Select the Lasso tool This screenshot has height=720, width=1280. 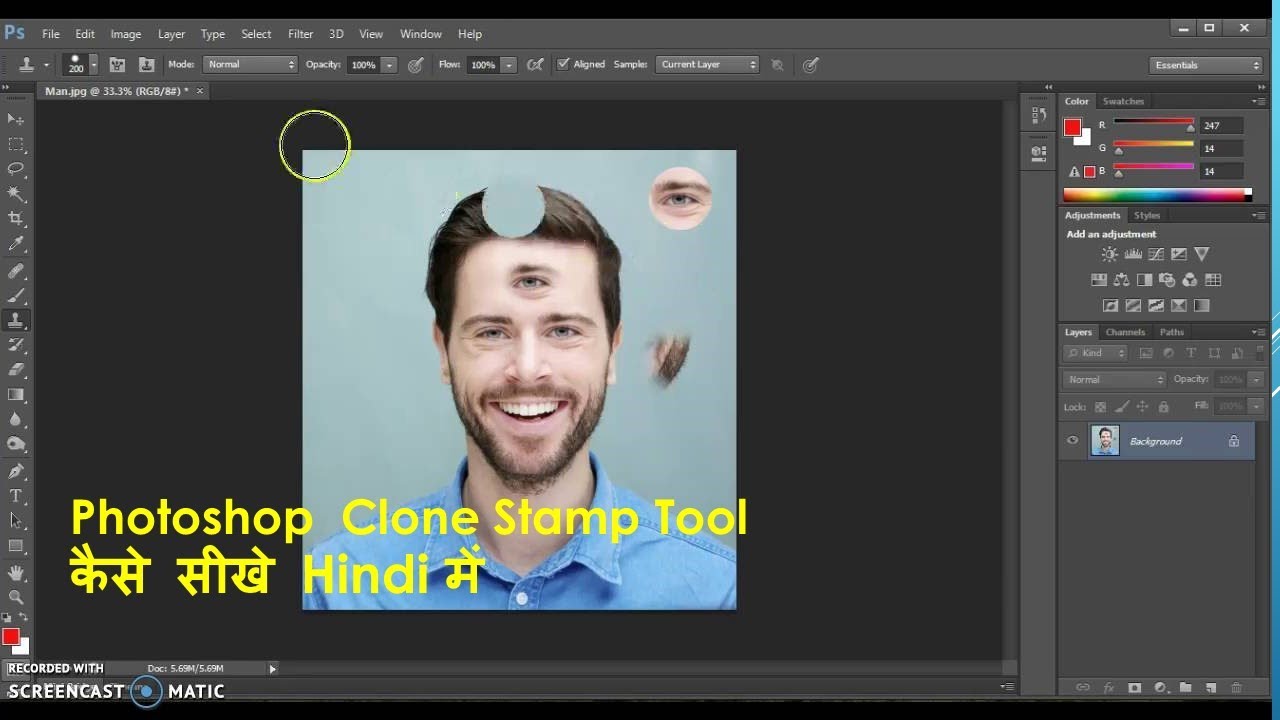[x=16, y=169]
